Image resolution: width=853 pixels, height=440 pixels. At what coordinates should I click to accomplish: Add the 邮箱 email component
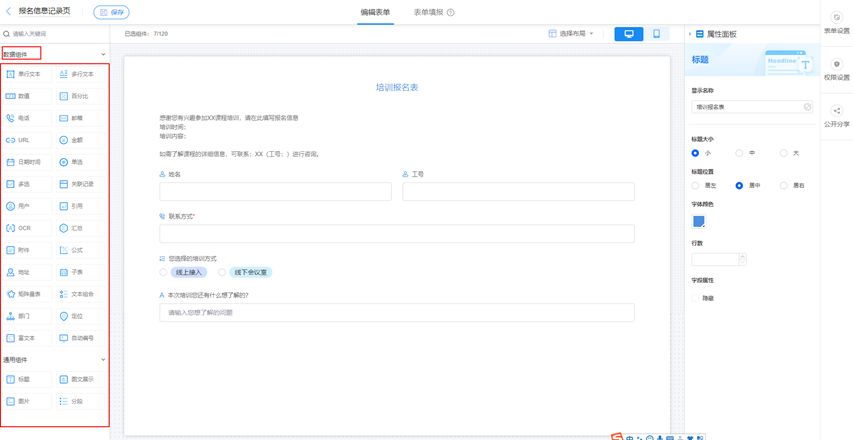[x=81, y=118]
